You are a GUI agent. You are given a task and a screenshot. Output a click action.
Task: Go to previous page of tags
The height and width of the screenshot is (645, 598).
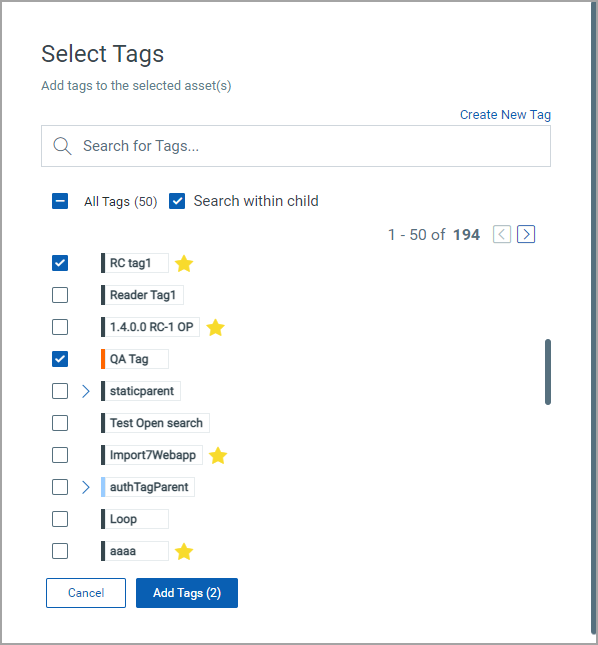click(502, 234)
